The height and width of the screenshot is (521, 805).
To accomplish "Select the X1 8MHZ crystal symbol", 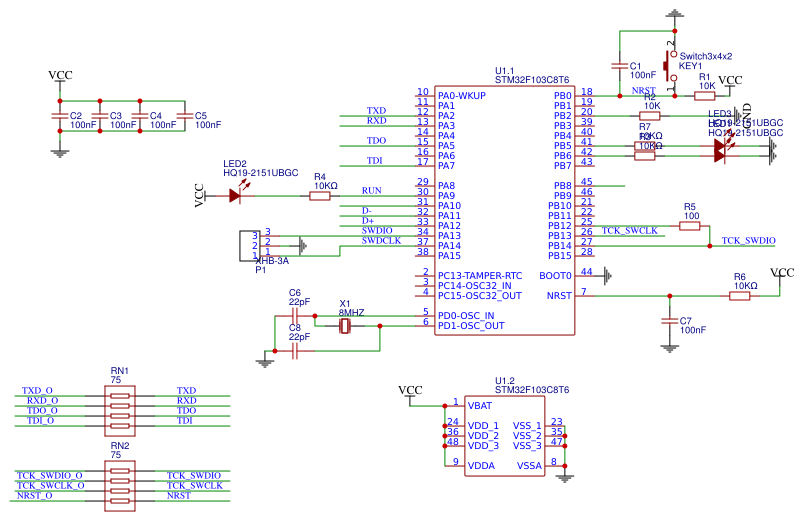I will 345,325.
